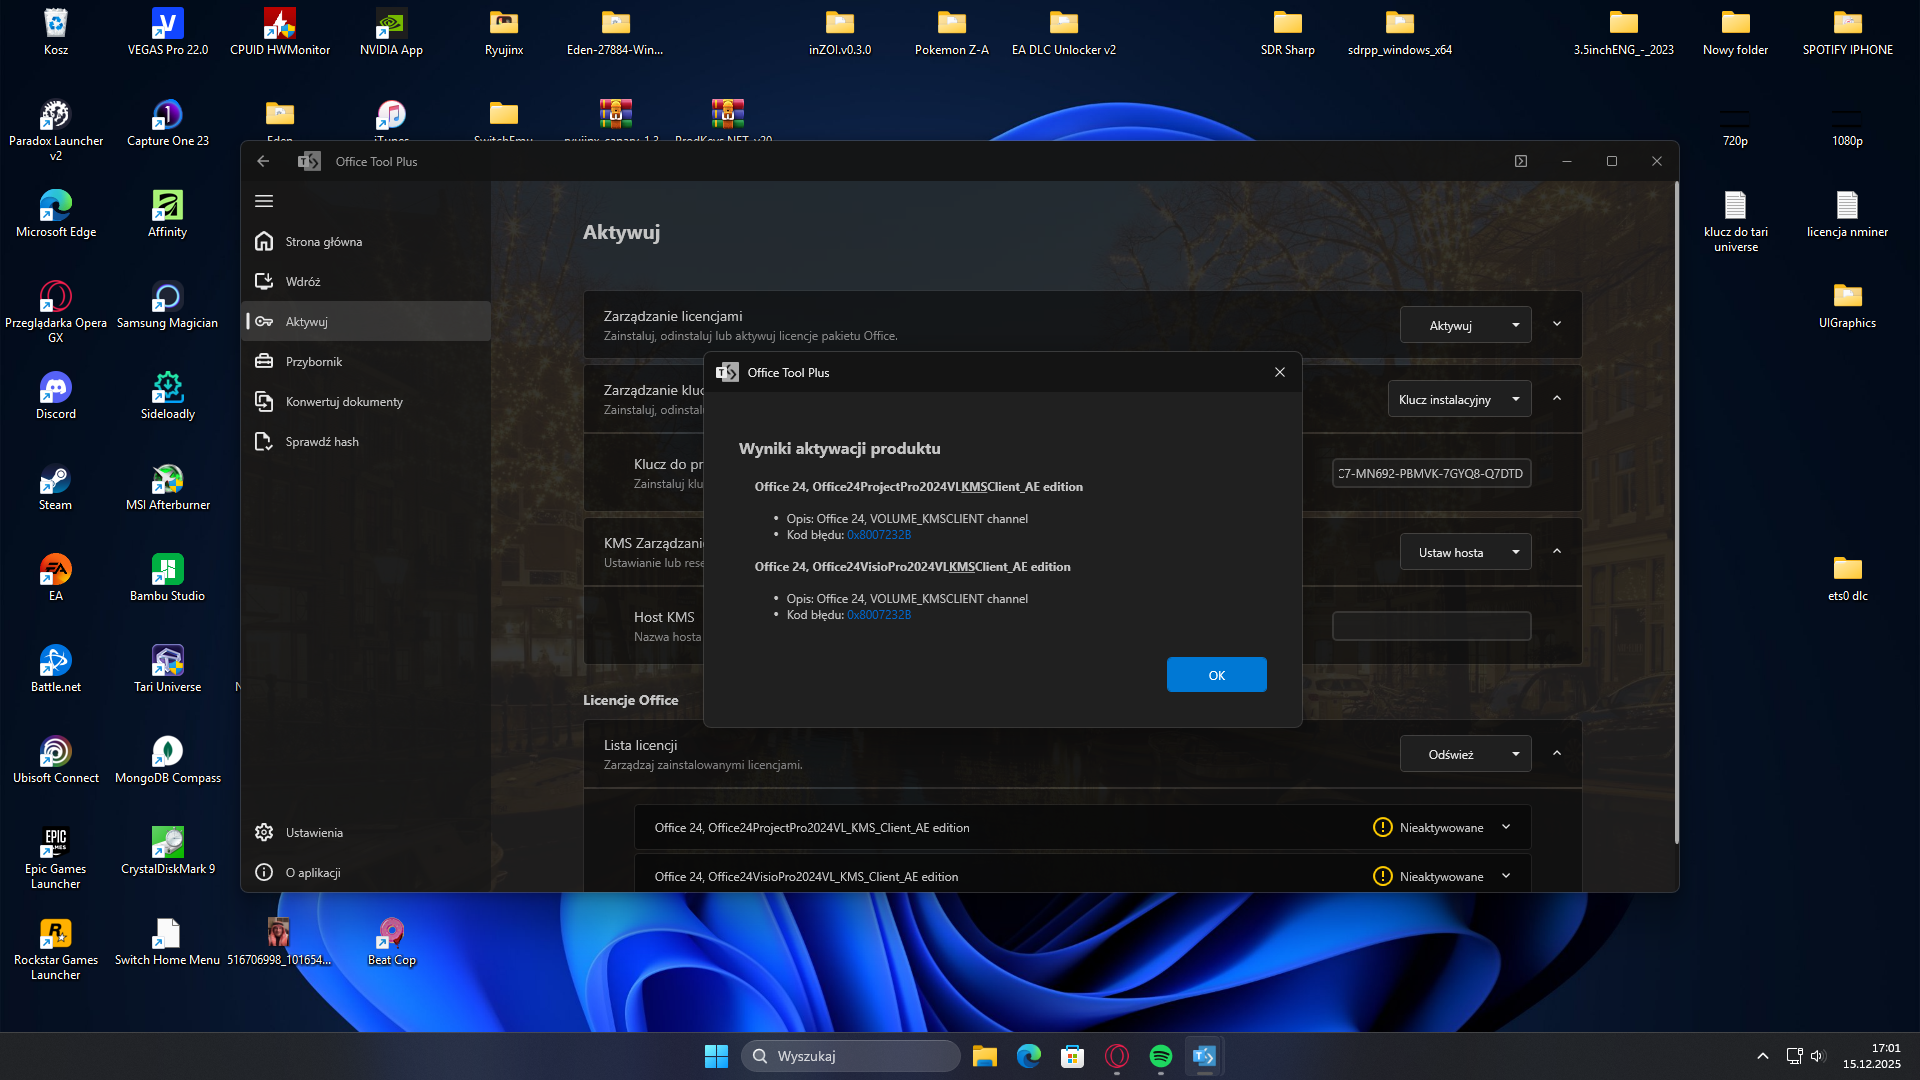Click the hamburger menu icon in sidebar
Image resolution: width=1920 pixels, height=1080 pixels.
point(264,201)
